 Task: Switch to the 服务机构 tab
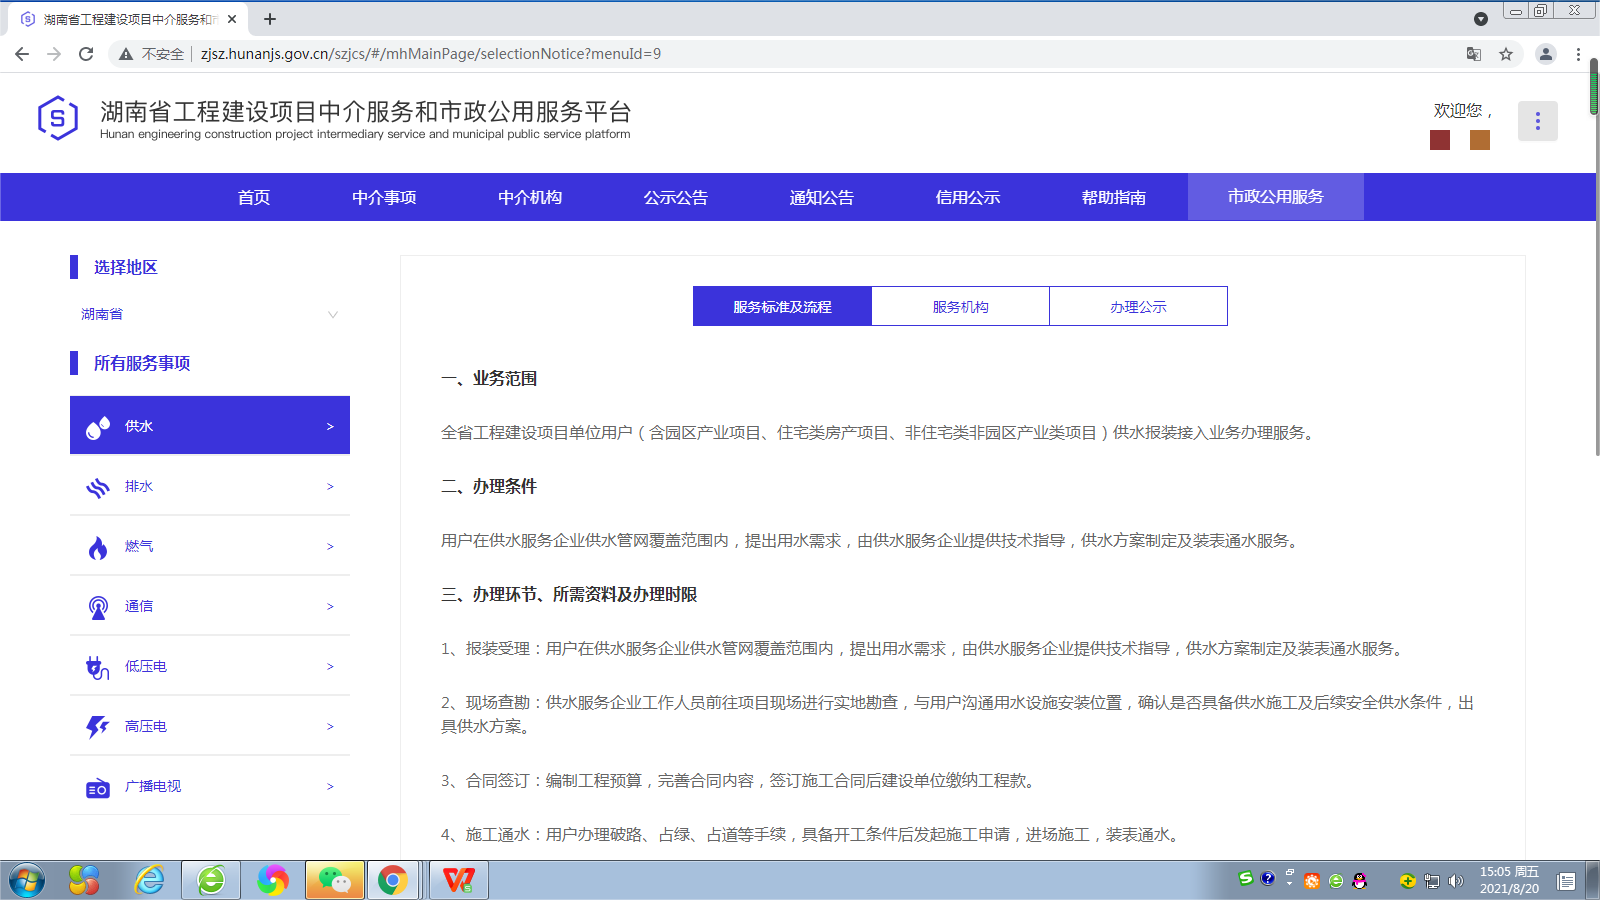960,307
